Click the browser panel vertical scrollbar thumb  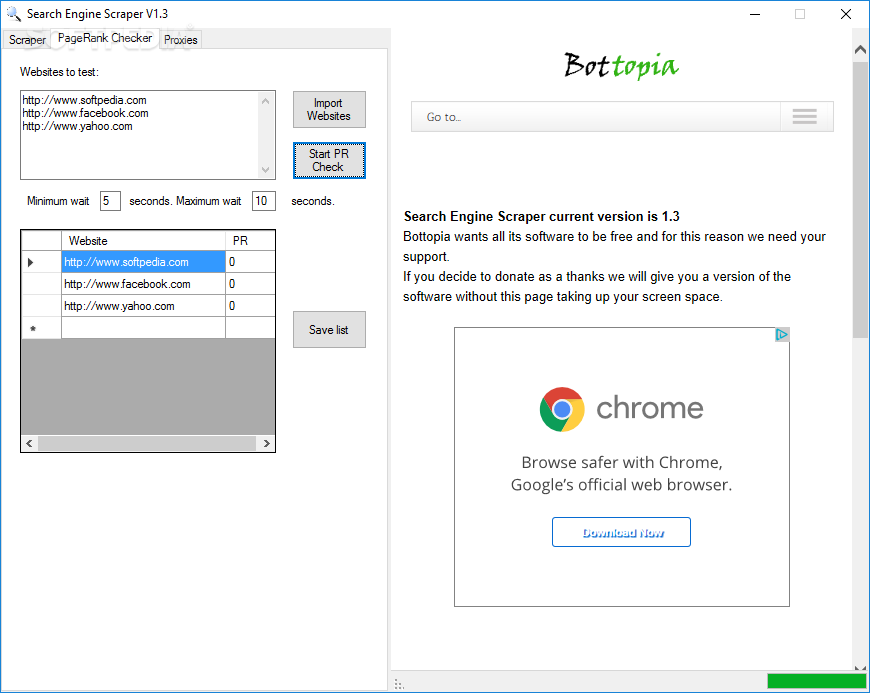click(x=861, y=200)
